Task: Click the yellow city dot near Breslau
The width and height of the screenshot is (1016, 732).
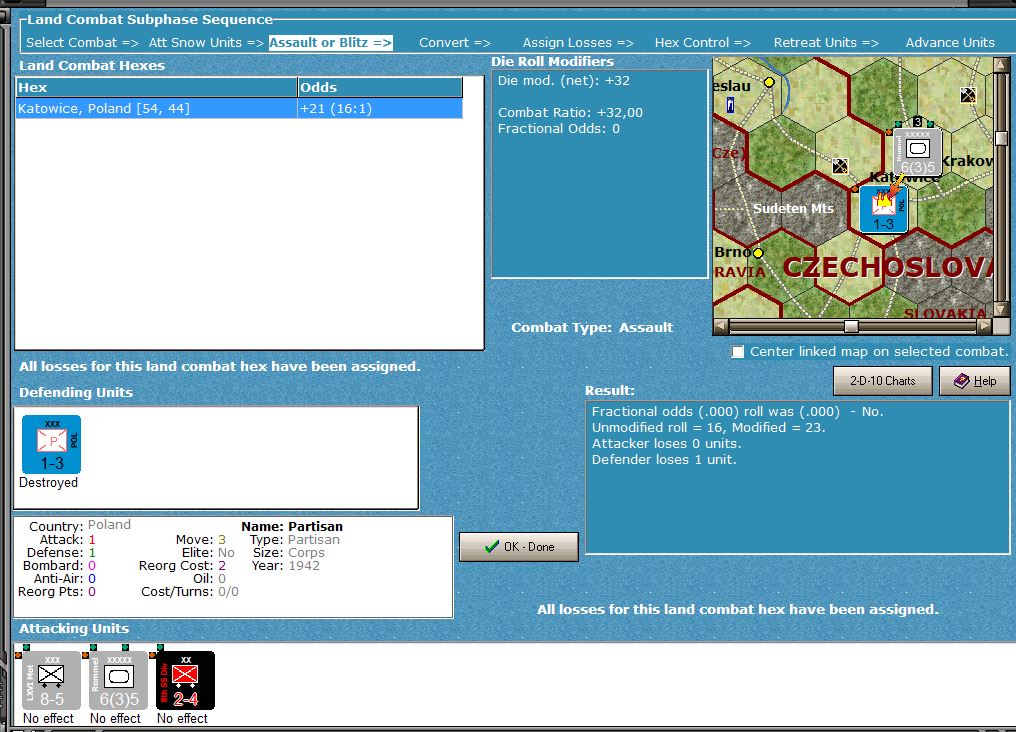Action: 769,82
